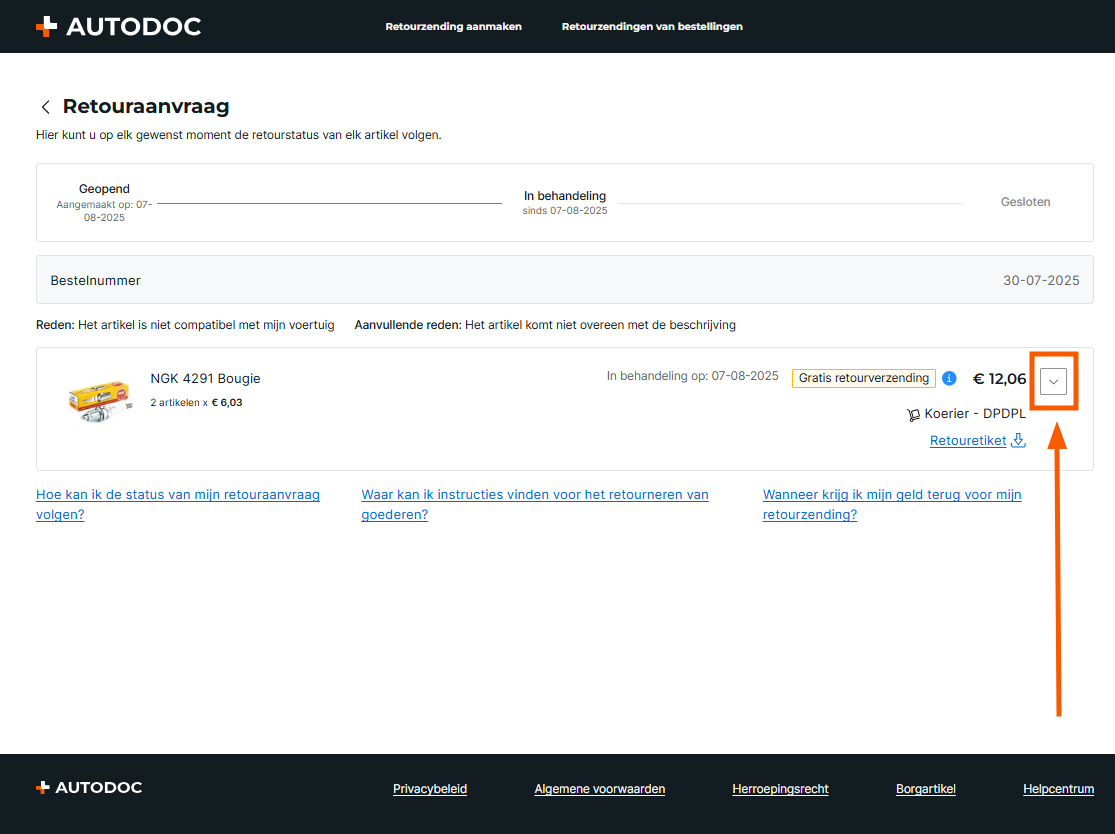The image size is (1115, 834).
Task: Click the Retouretiket link text
Action: tap(967, 440)
